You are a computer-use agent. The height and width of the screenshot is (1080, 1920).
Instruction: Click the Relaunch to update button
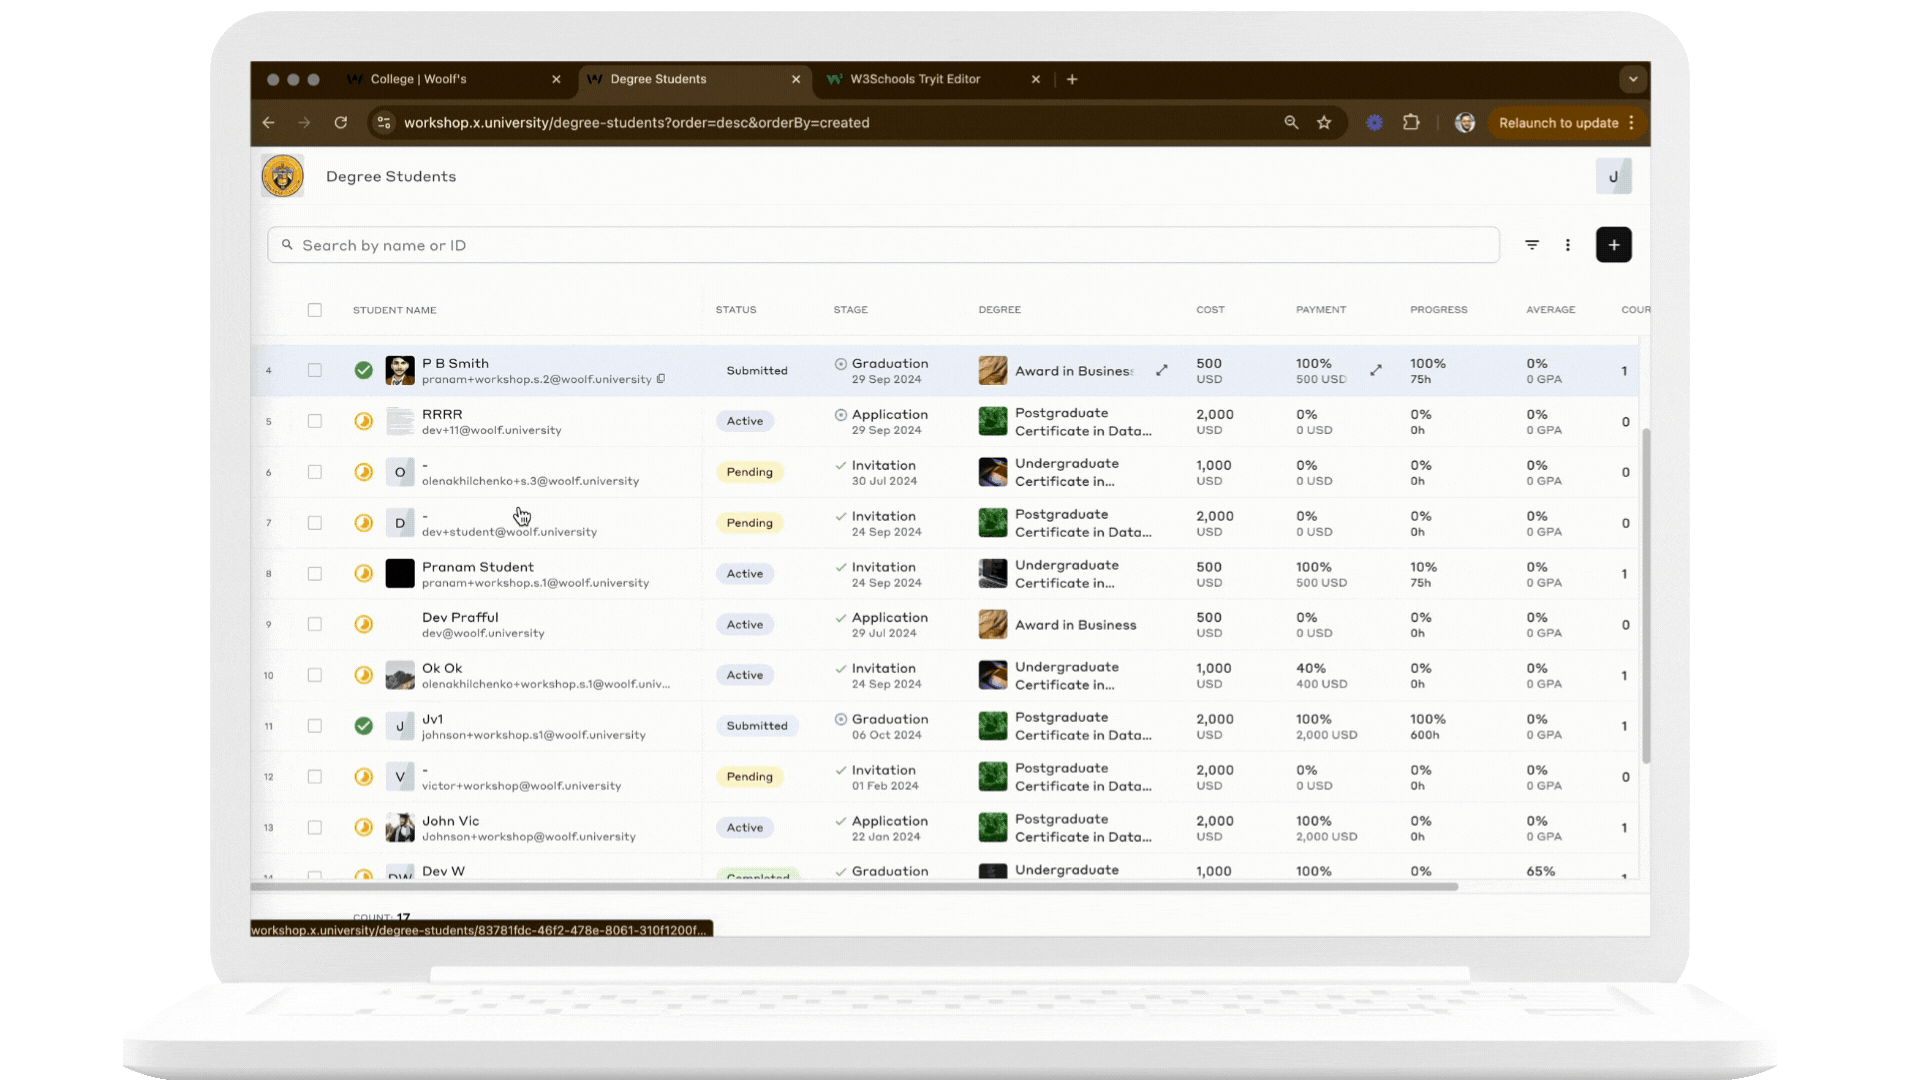click(x=1560, y=122)
